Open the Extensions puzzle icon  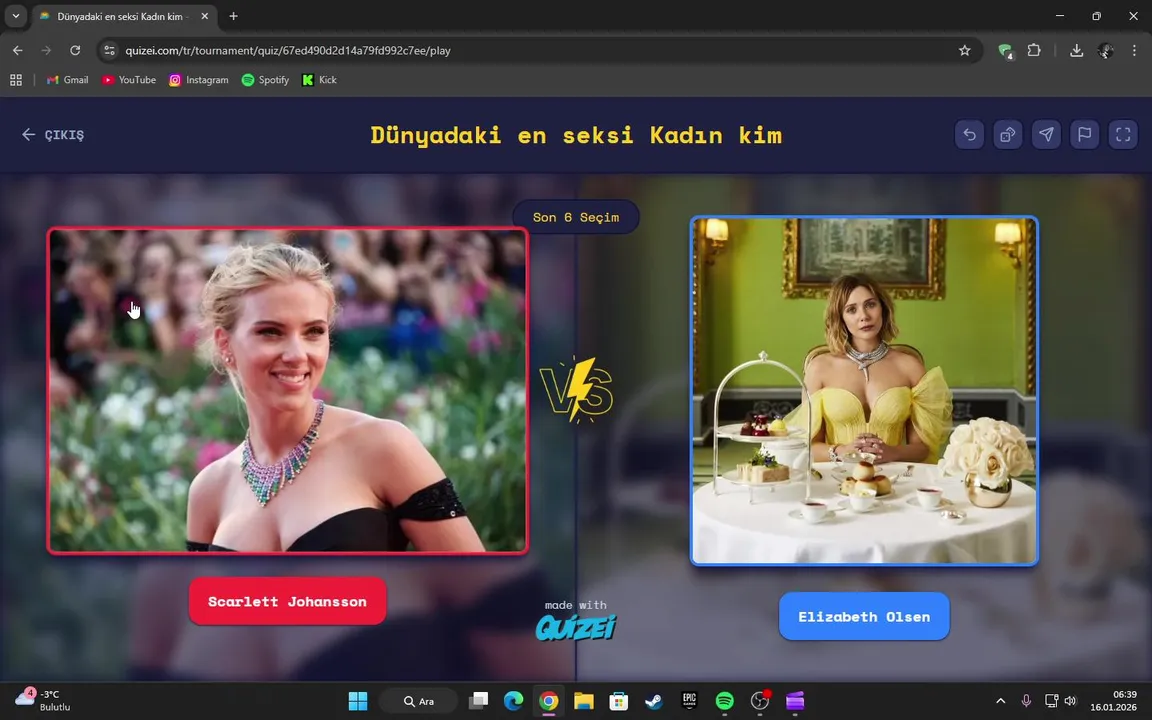1034,50
